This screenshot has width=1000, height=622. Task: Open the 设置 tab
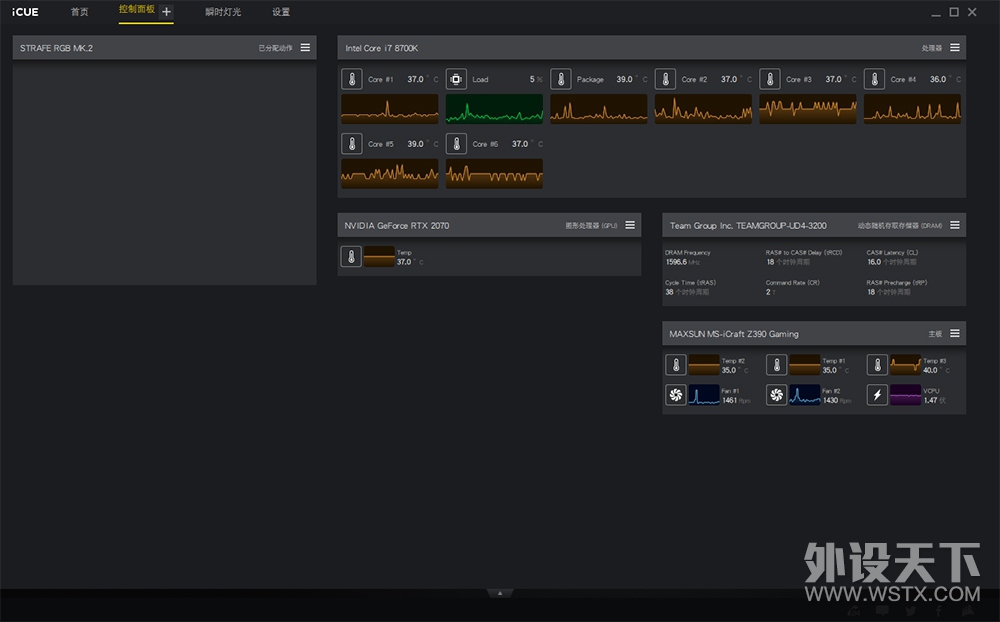pyautogui.click(x=281, y=12)
